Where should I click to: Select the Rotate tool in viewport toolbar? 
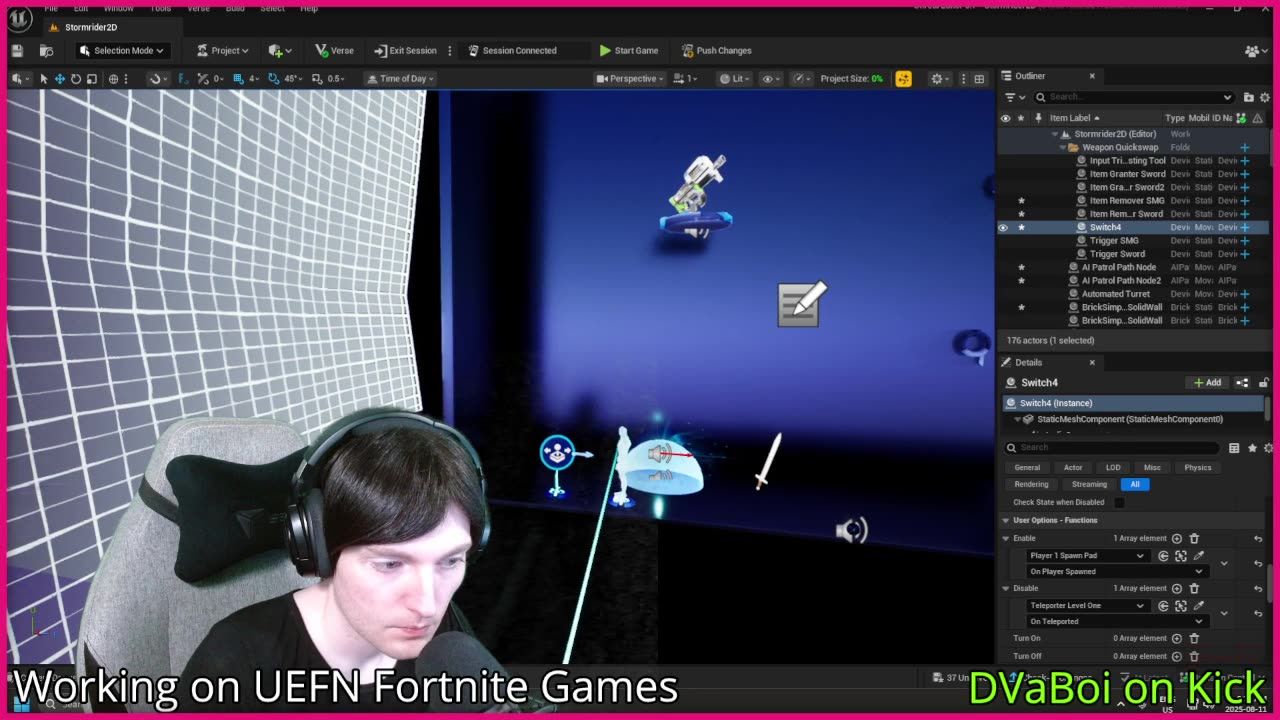click(x=75, y=78)
